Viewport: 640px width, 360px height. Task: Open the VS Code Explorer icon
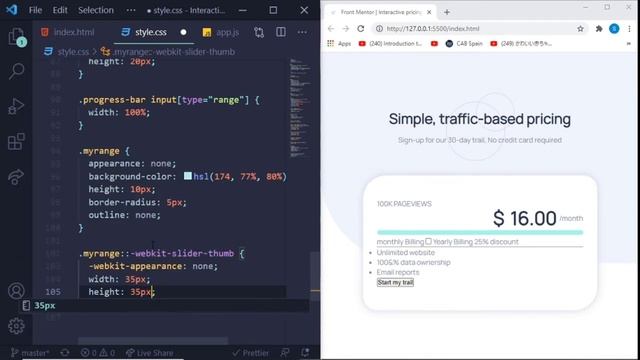[16, 37]
